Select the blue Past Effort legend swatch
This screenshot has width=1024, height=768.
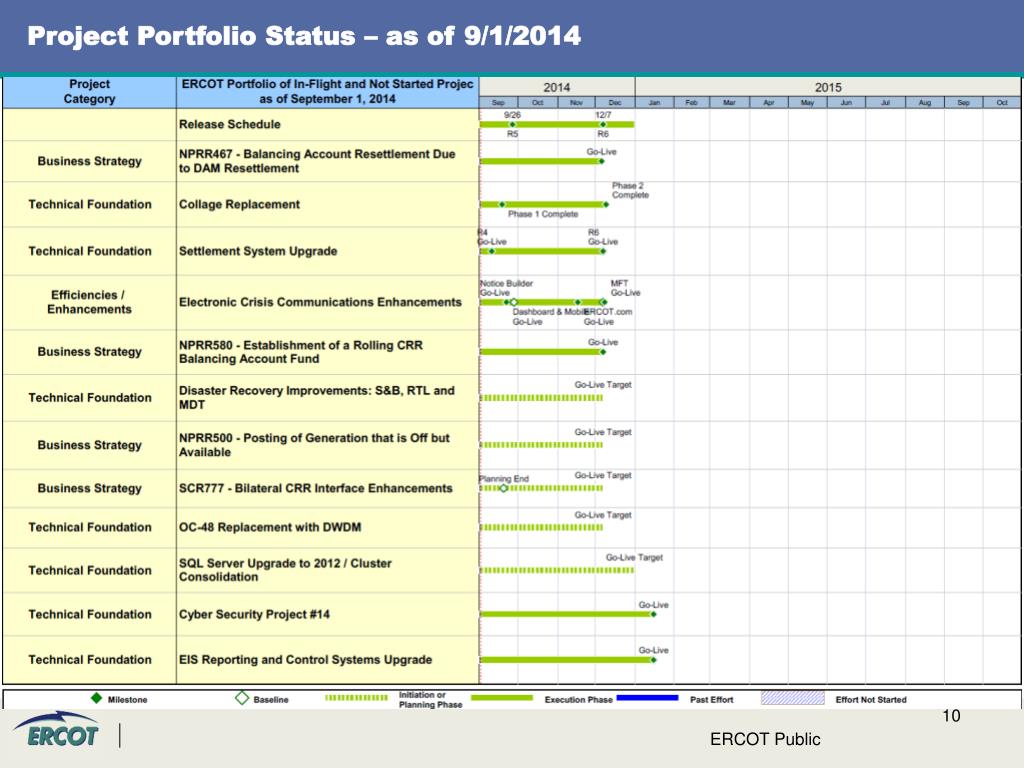647,698
